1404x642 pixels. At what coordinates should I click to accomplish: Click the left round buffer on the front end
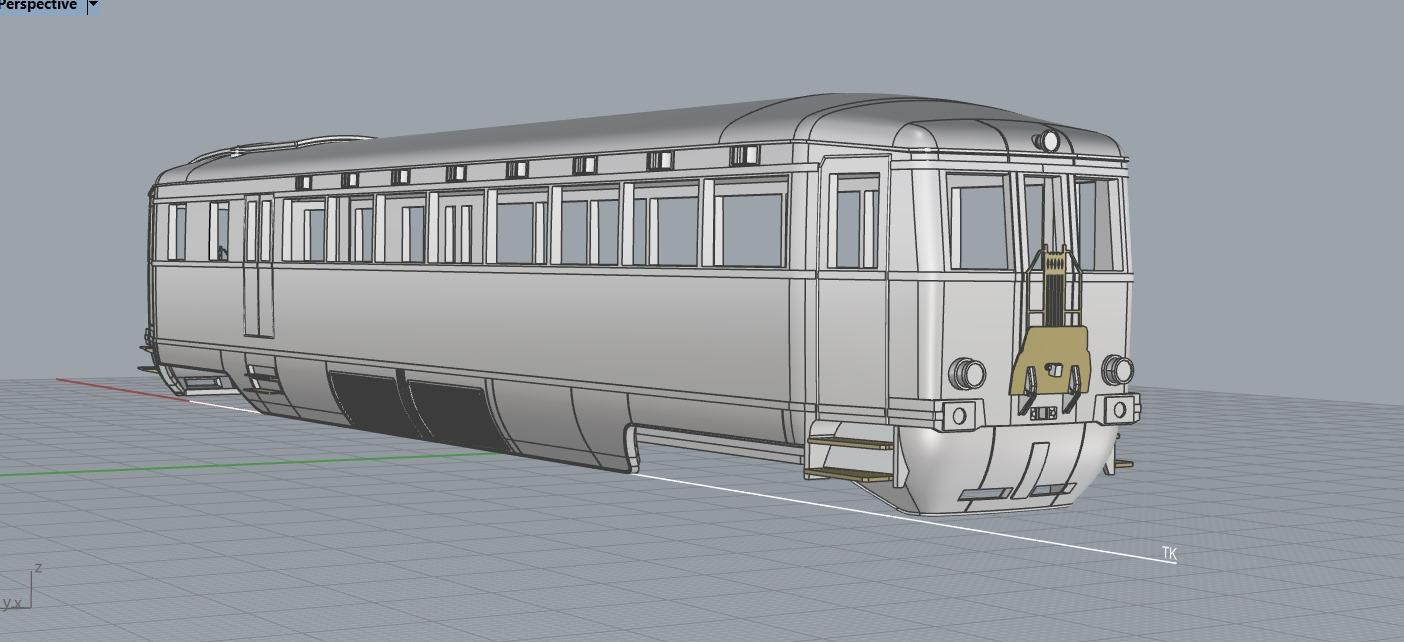[967, 374]
